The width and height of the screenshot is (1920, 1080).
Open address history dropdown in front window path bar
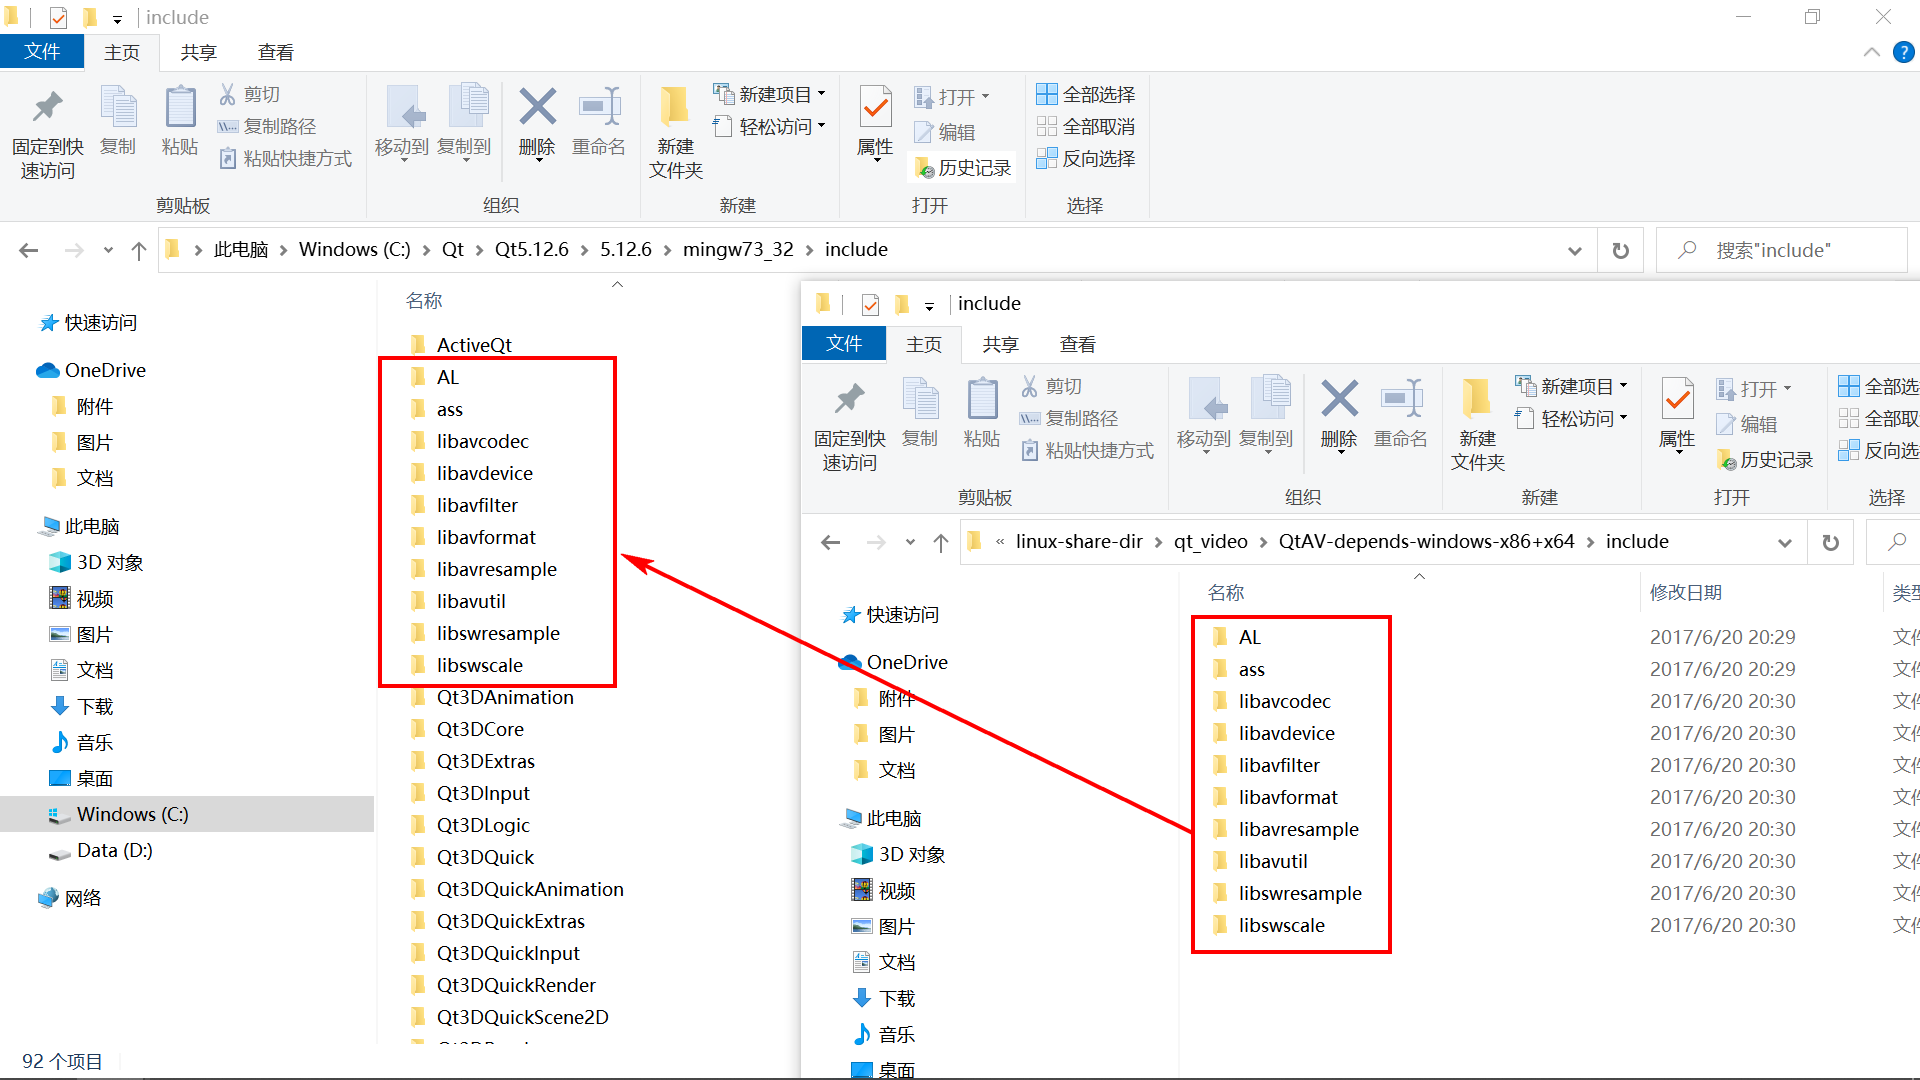pos(1784,542)
